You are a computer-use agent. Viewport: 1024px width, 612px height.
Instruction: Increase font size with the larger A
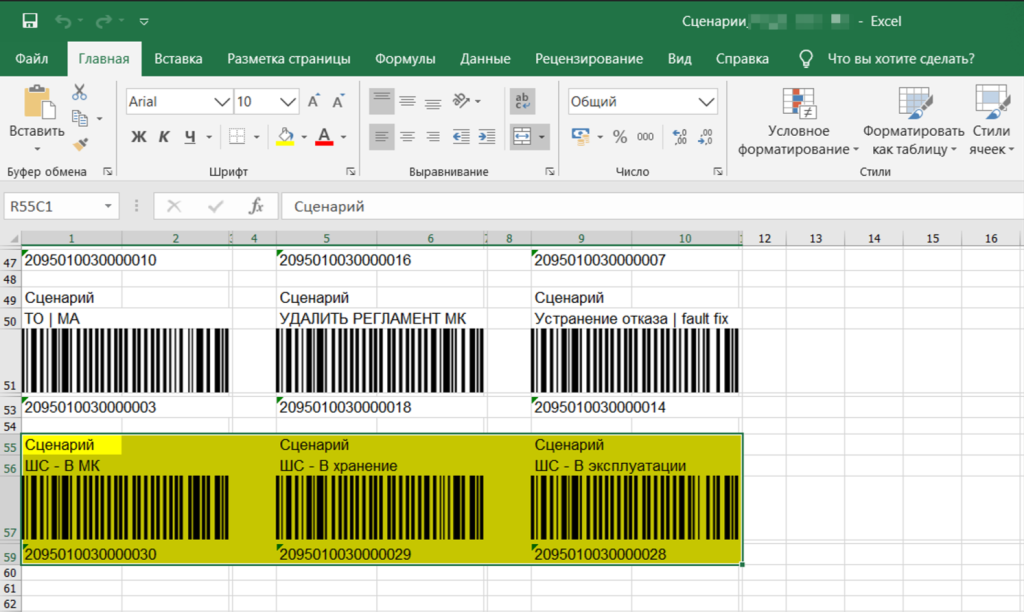313,102
